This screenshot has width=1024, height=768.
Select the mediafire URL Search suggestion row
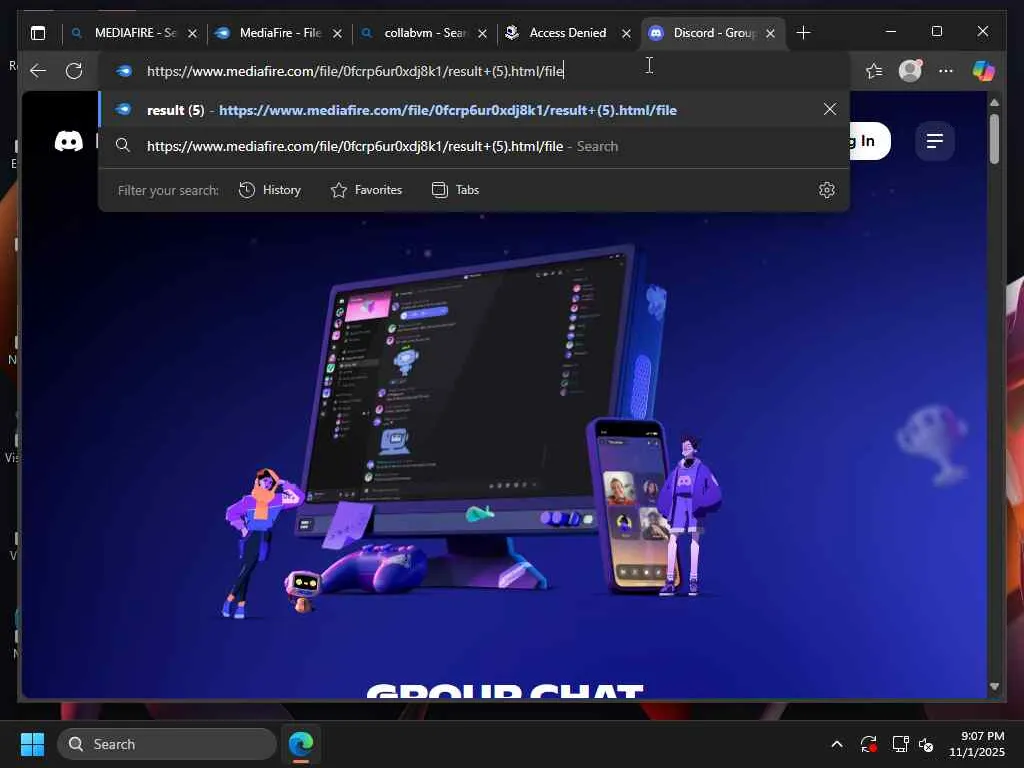coord(474,146)
